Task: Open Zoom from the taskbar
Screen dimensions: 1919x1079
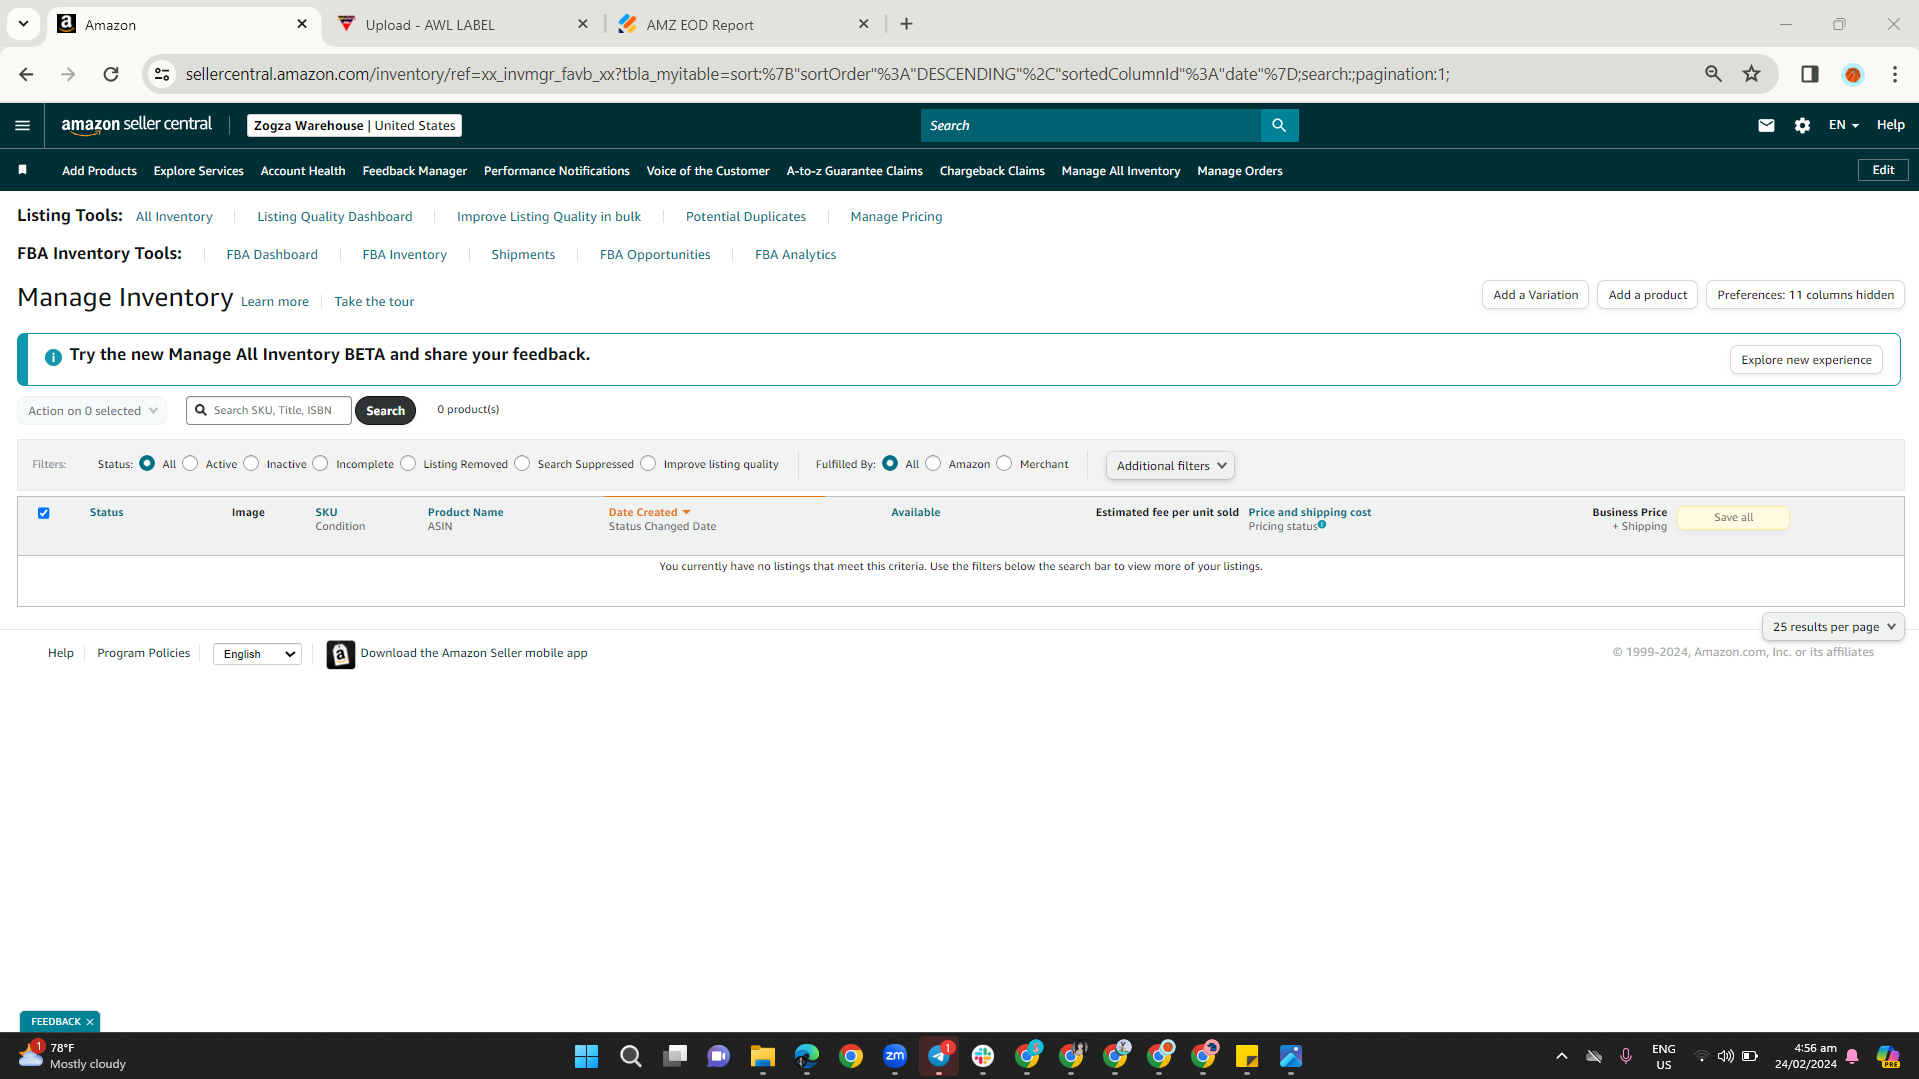Action: tap(895, 1056)
